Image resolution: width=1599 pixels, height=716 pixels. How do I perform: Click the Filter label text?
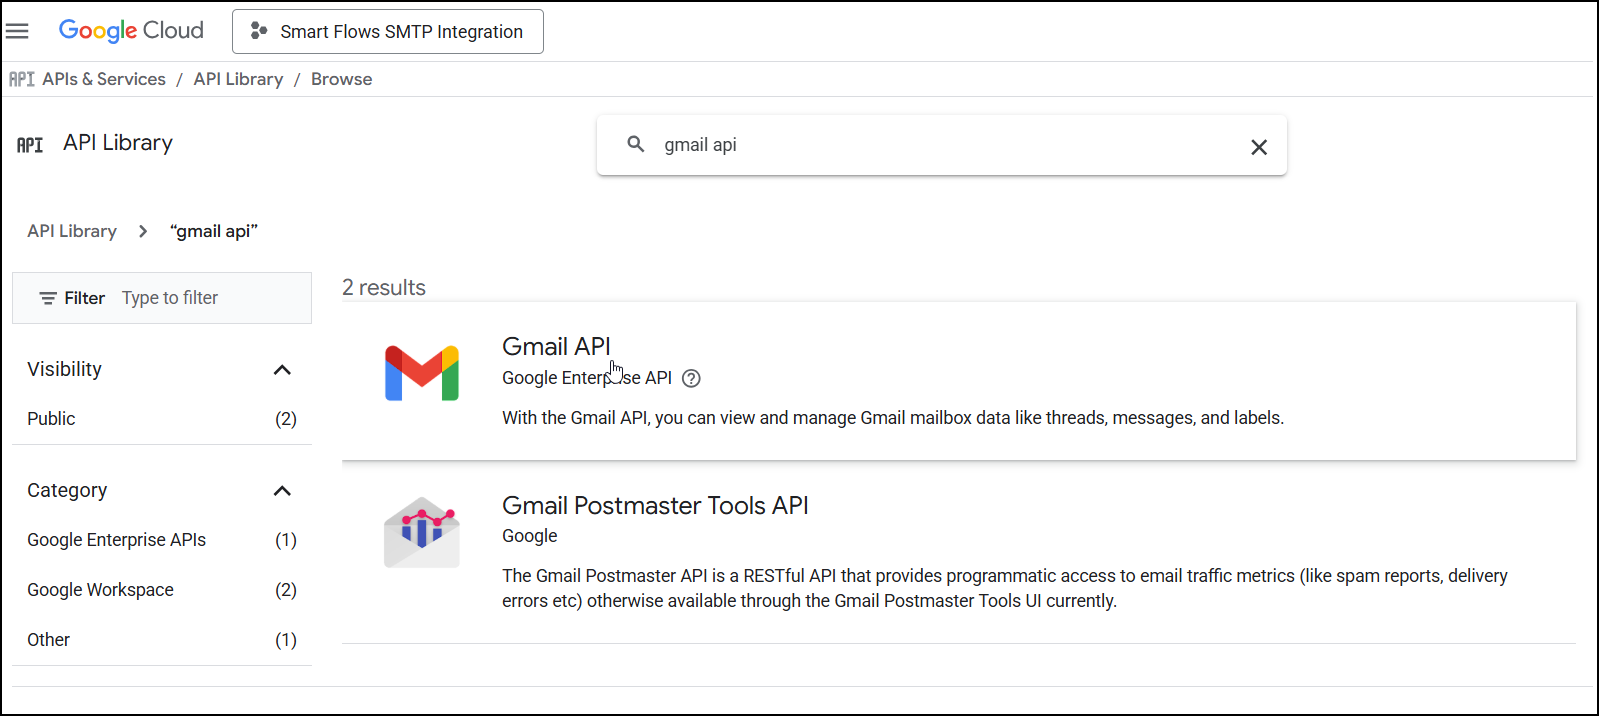click(x=84, y=298)
